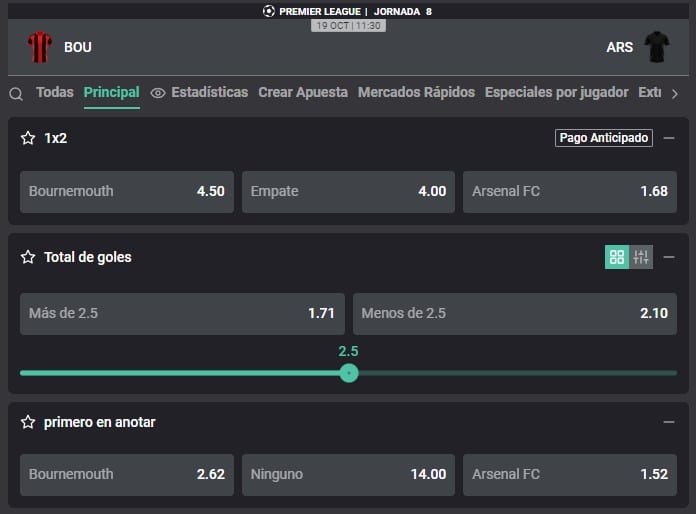Collapse the Total de goles section
Viewport: 696px width, 514px height.
[x=669, y=257]
